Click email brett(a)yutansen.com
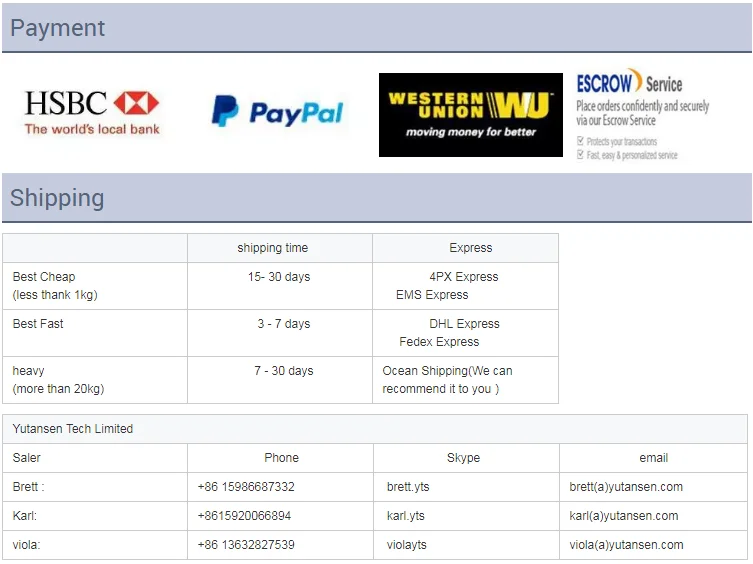Screen dimensions: 753x564 pos(626,487)
